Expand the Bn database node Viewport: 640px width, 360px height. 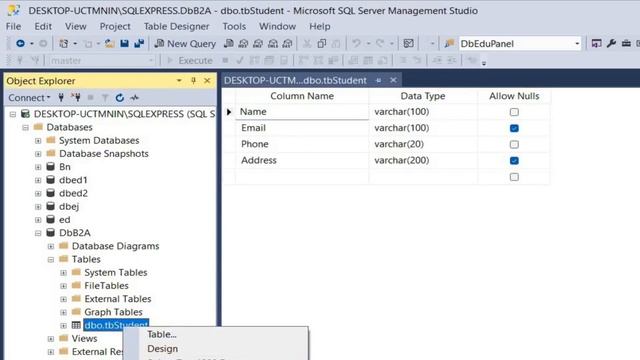[38, 167]
